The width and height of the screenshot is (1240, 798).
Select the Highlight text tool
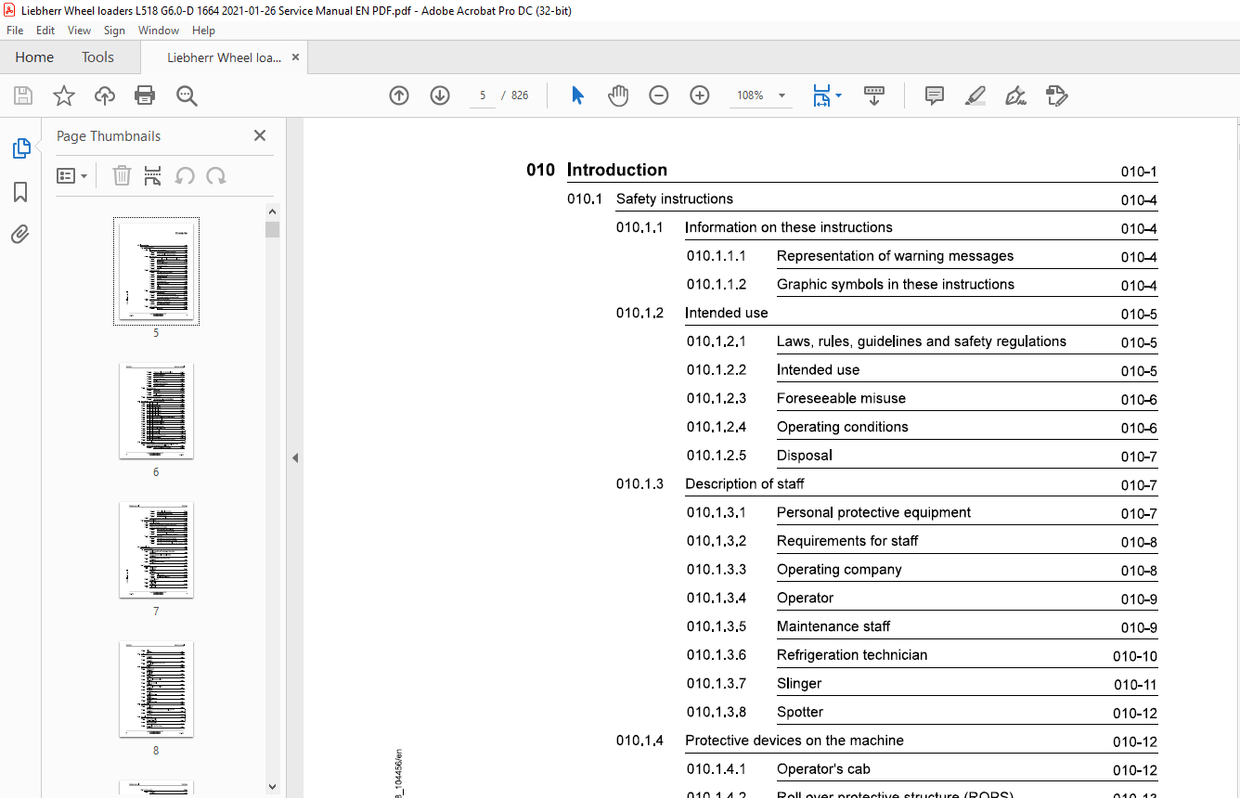coord(975,95)
